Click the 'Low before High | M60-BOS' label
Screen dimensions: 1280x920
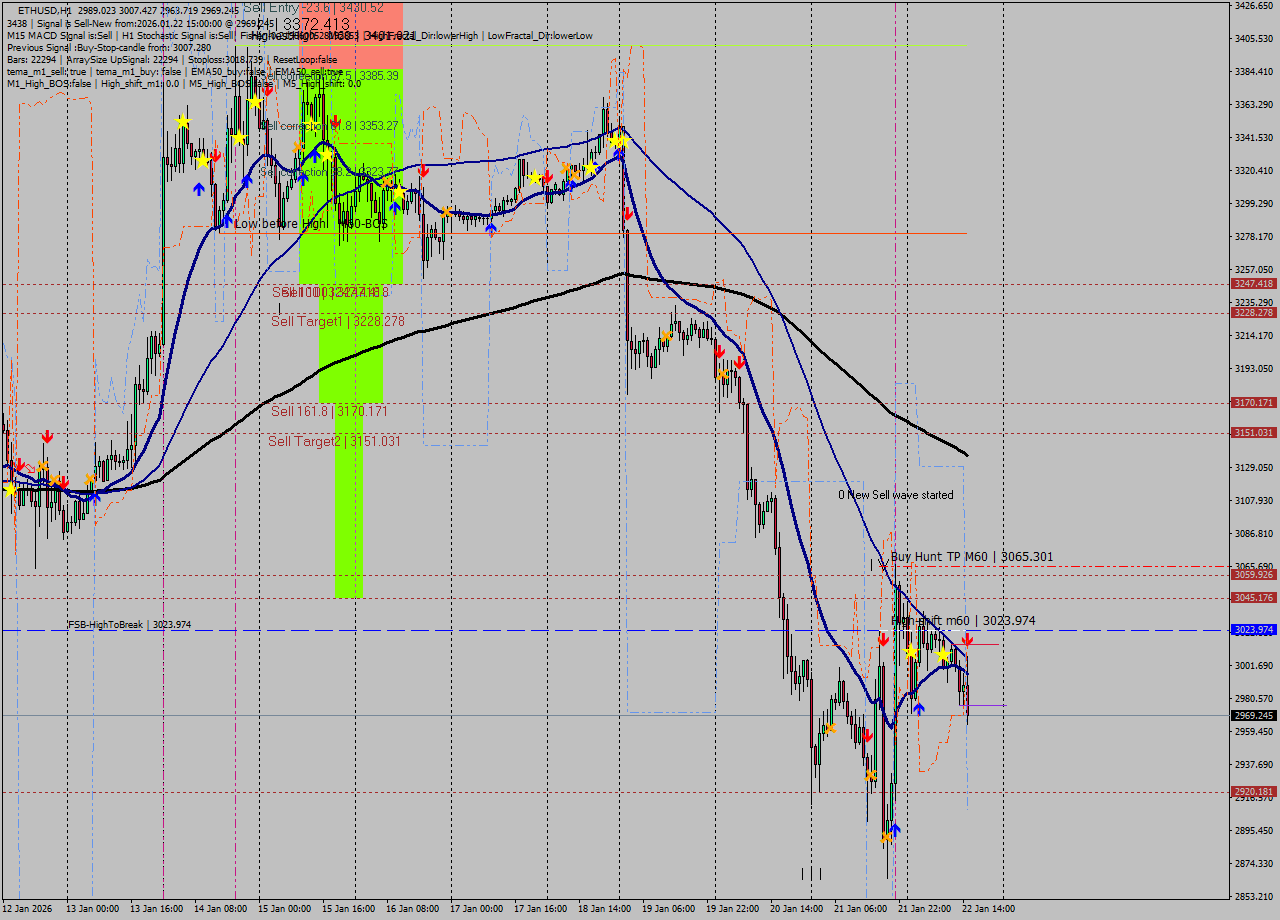pyautogui.click(x=310, y=224)
